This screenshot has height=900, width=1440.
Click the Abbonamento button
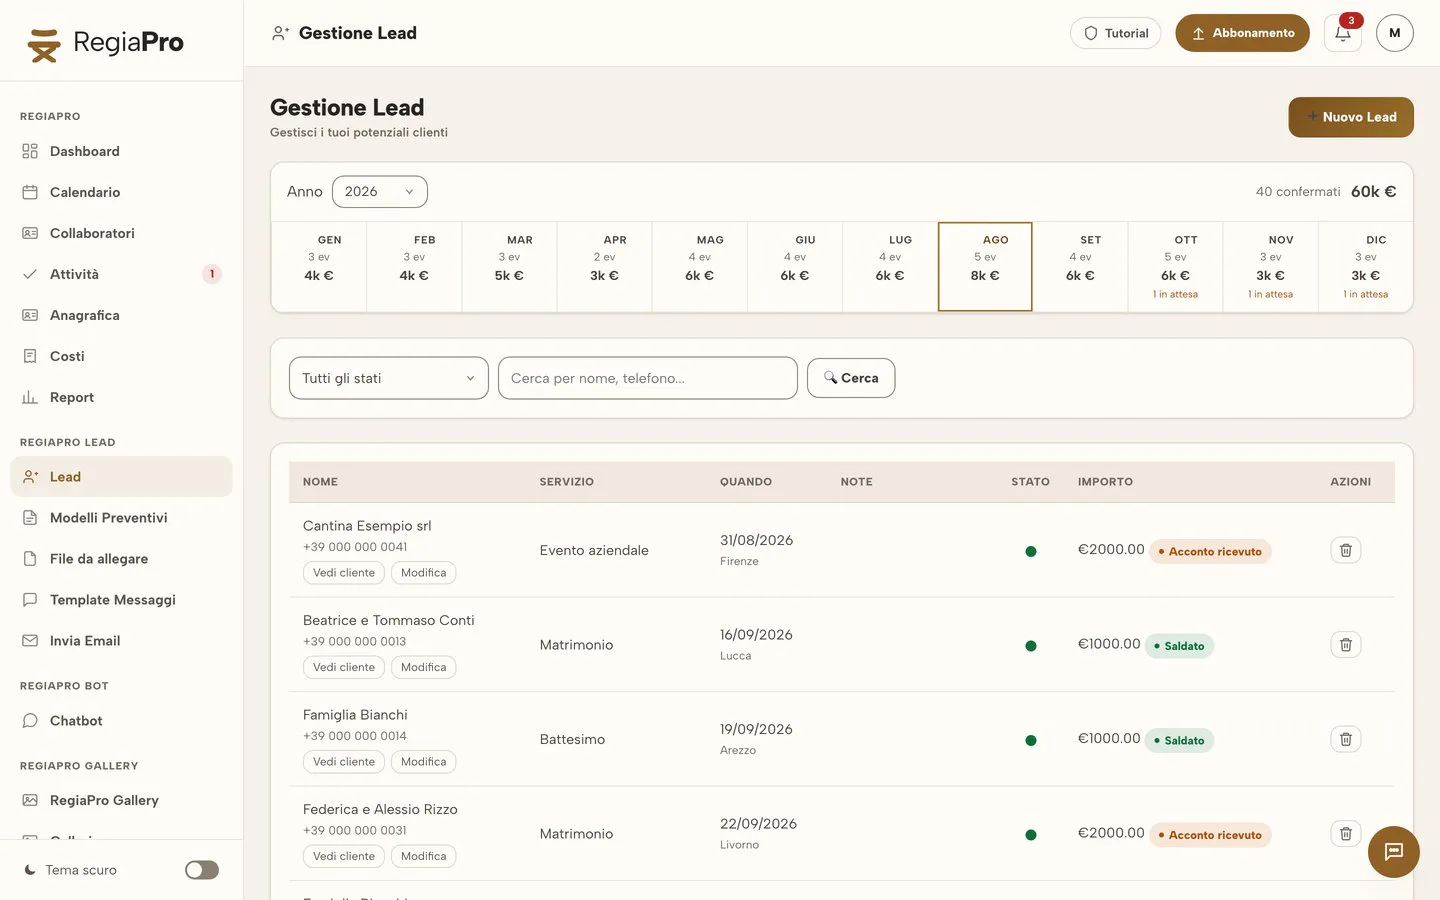1243,33
